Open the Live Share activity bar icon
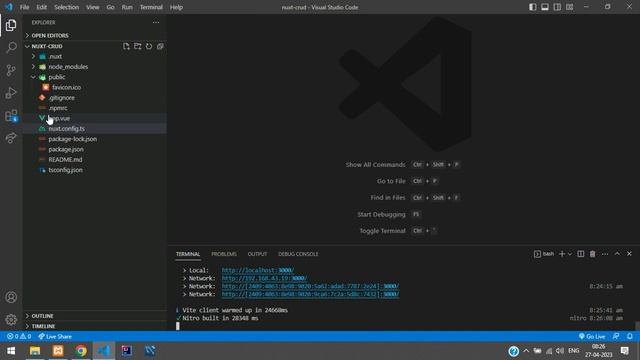 [x=11, y=138]
